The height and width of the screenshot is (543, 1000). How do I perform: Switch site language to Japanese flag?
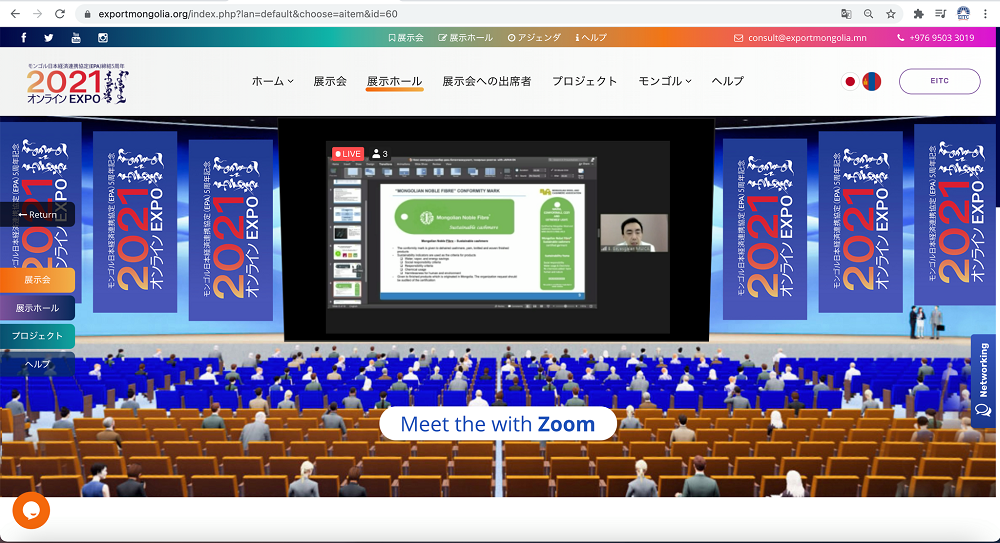[x=850, y=81]
